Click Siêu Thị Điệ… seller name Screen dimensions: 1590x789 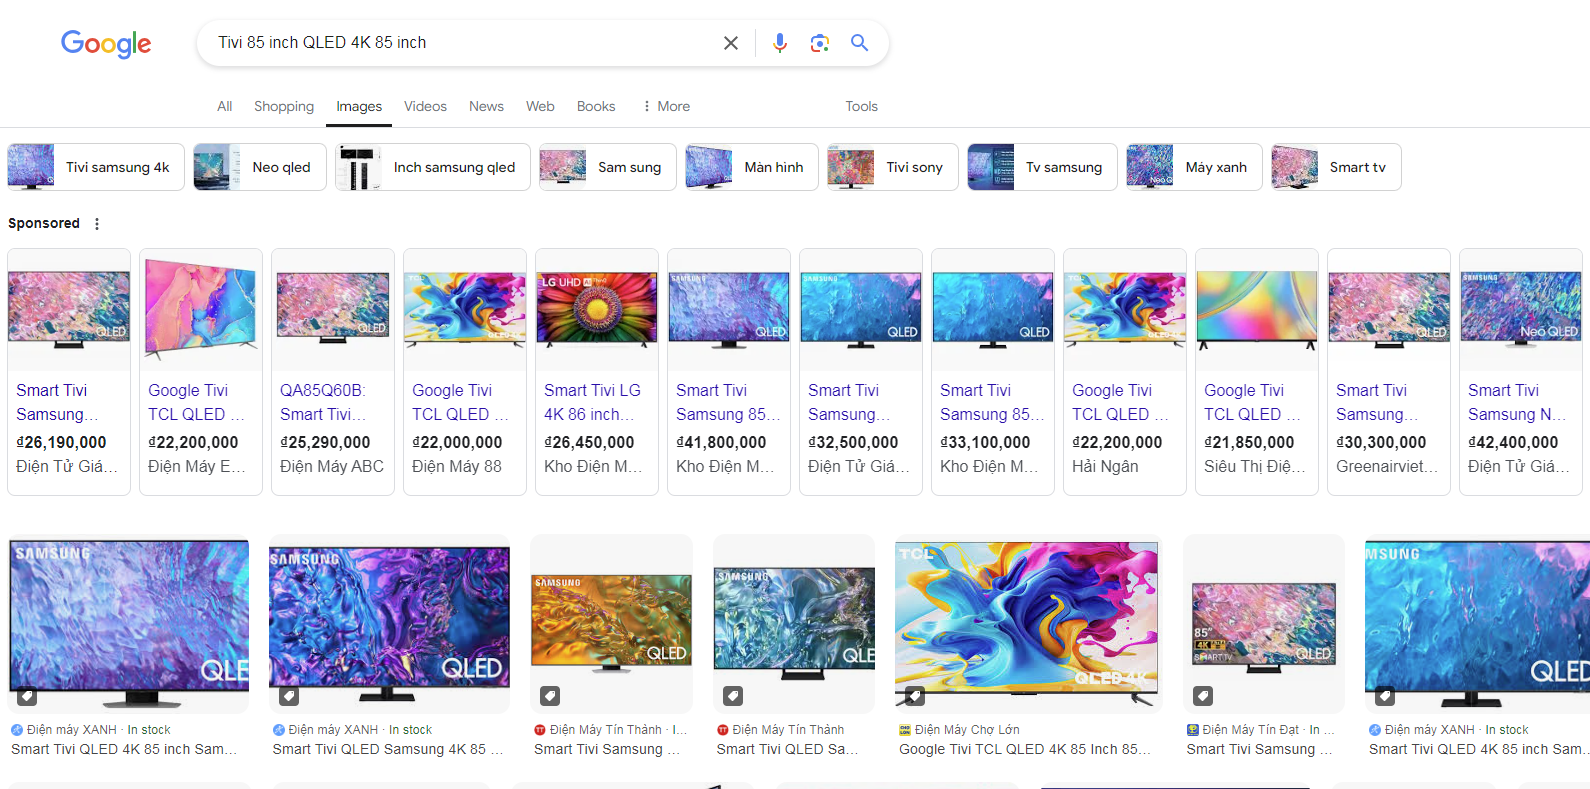click(x=1255, y=466)
